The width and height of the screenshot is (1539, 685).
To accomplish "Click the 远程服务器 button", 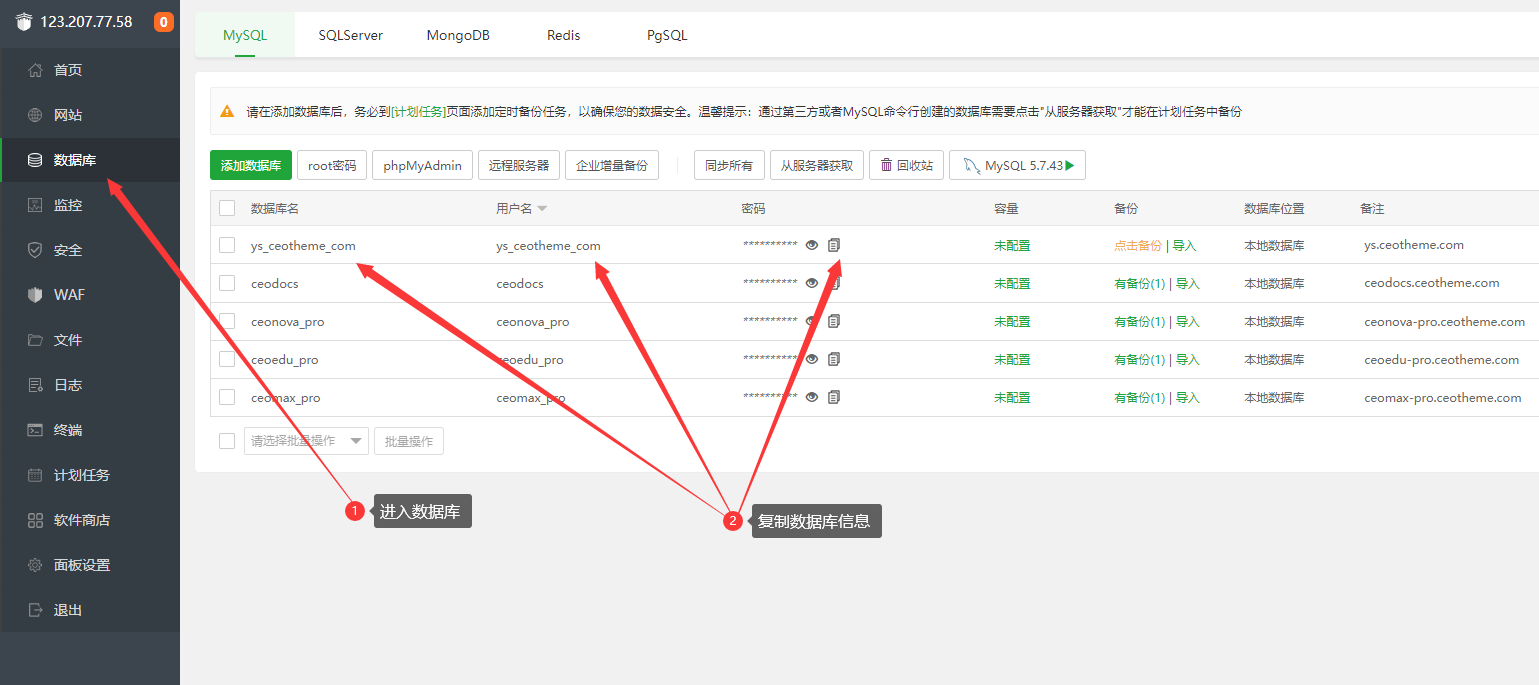I will (x=519, y=165).
